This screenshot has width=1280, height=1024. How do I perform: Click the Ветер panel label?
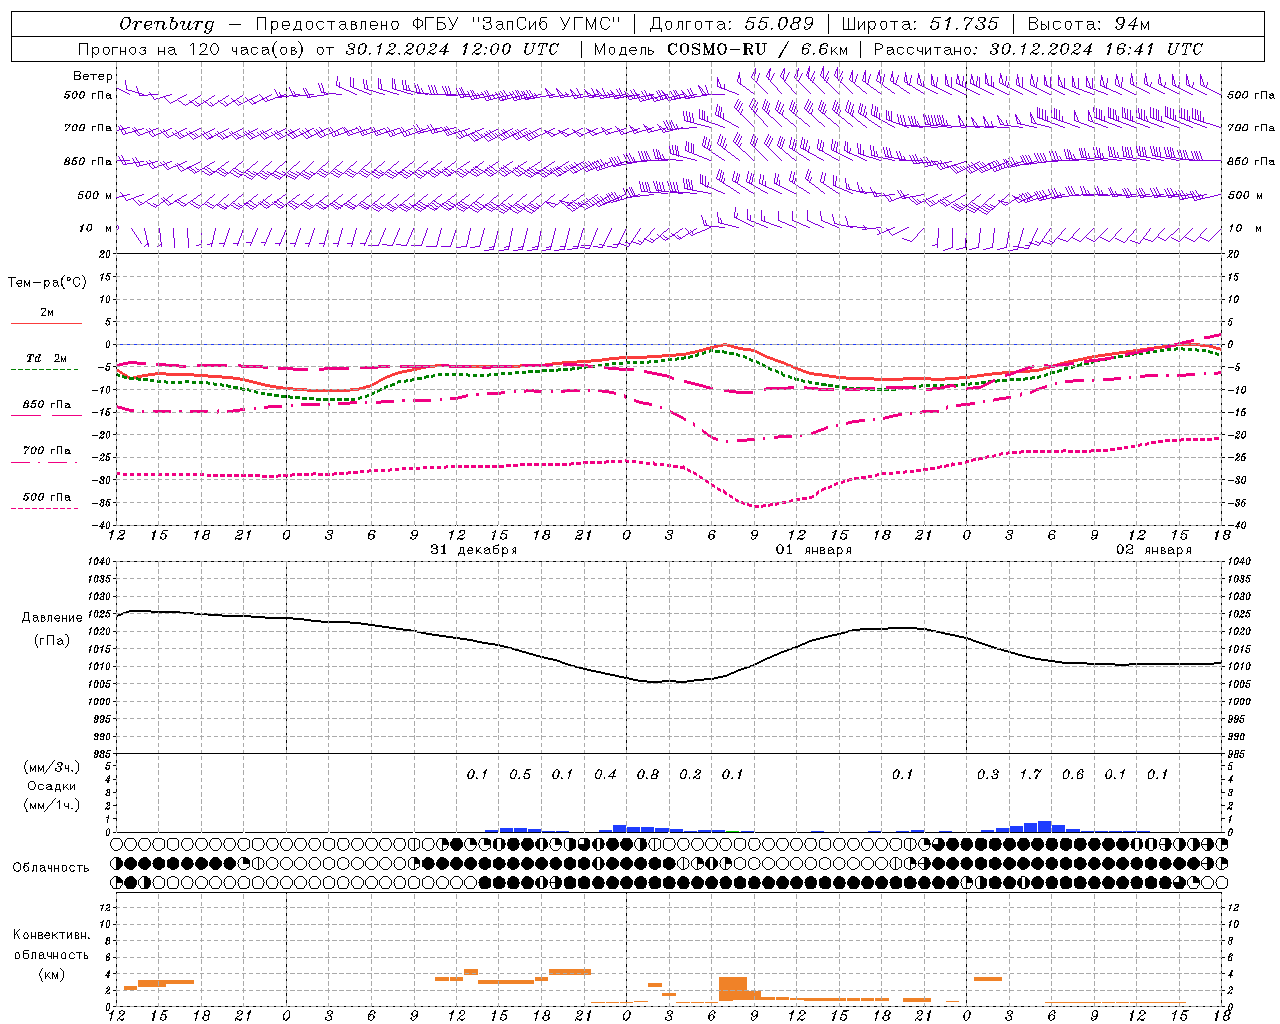[92, 76]
